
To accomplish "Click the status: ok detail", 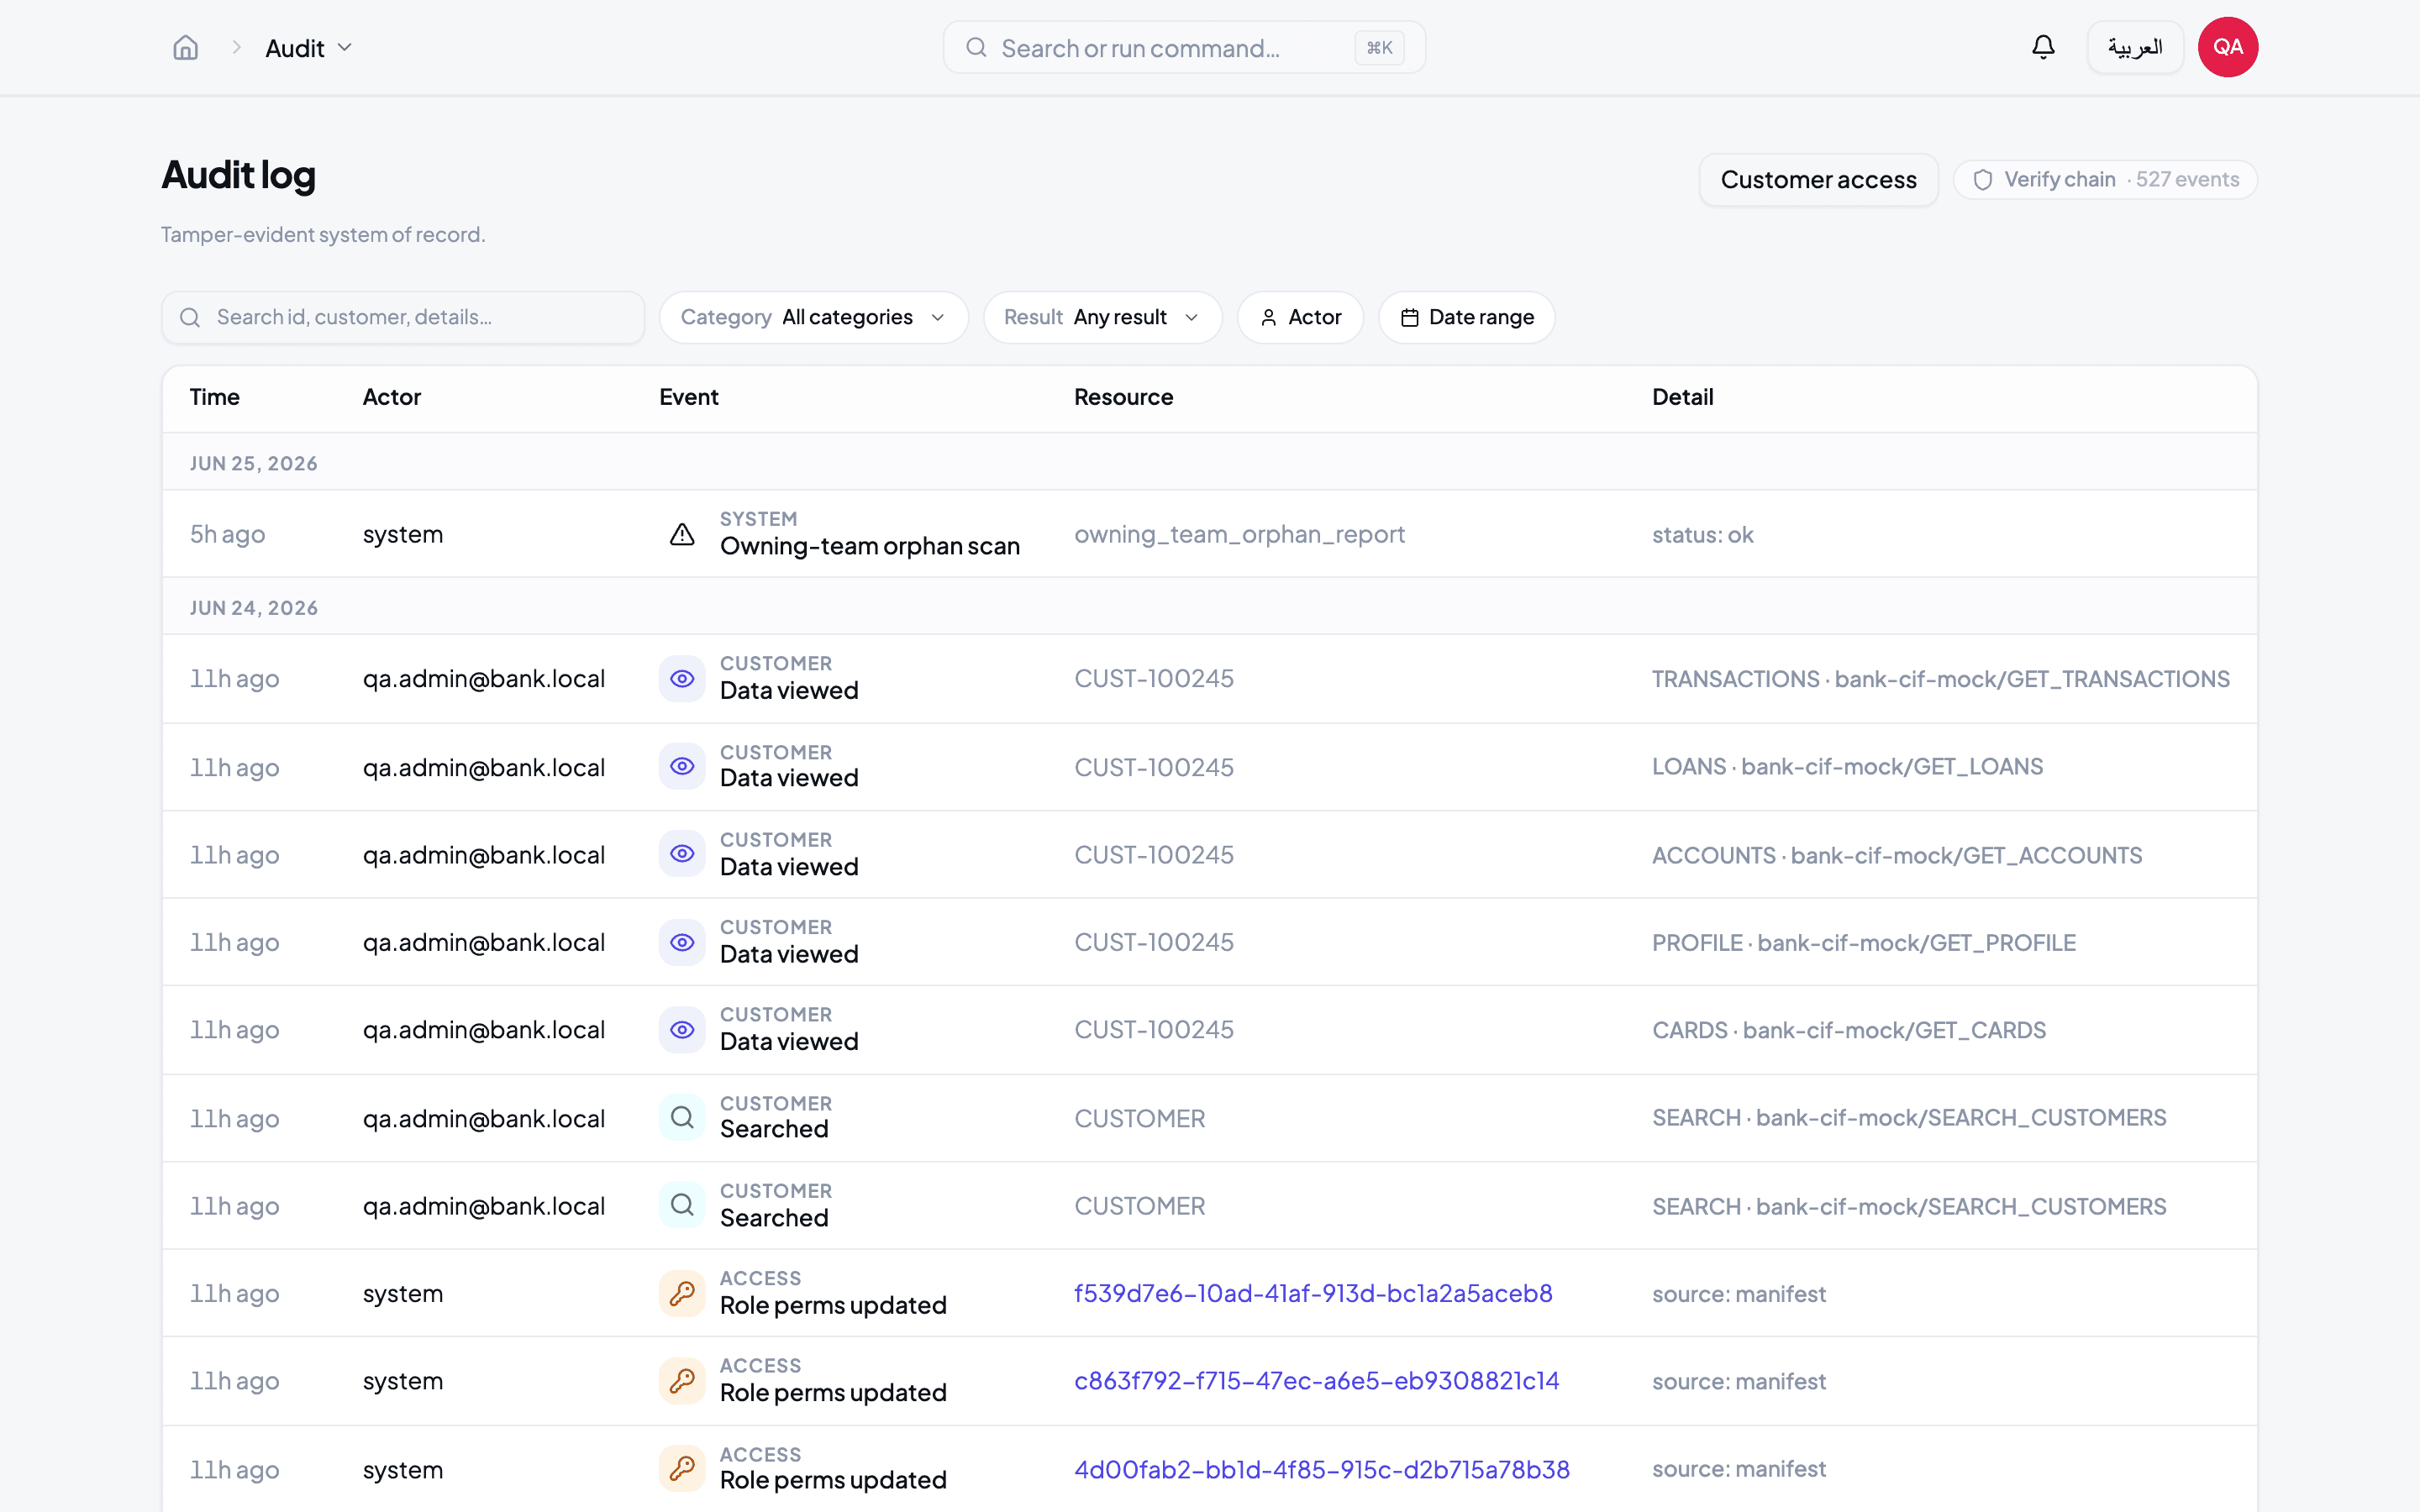I will (1702, 534).
